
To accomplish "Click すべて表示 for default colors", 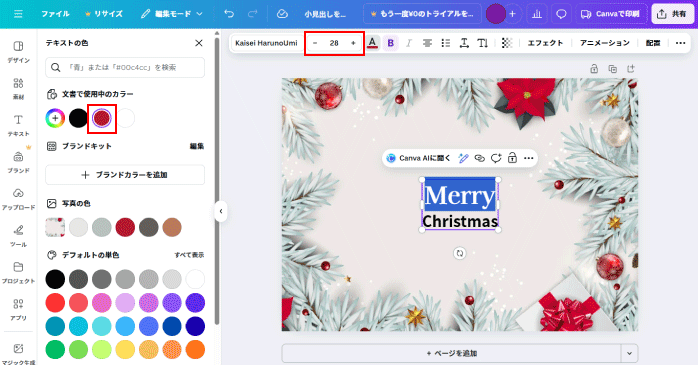I will pyautogui.click(x=189, y=255).
